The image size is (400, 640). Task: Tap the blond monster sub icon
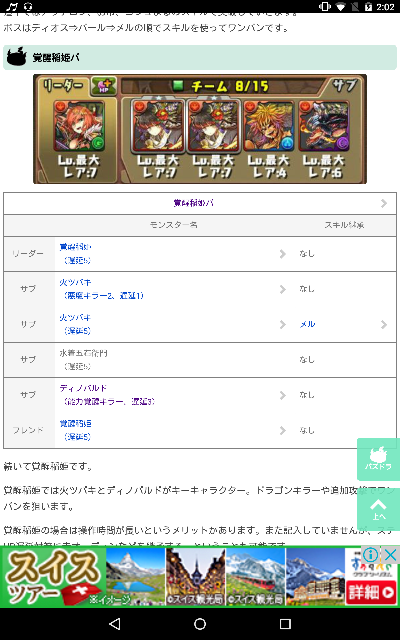tap(268, 126)
